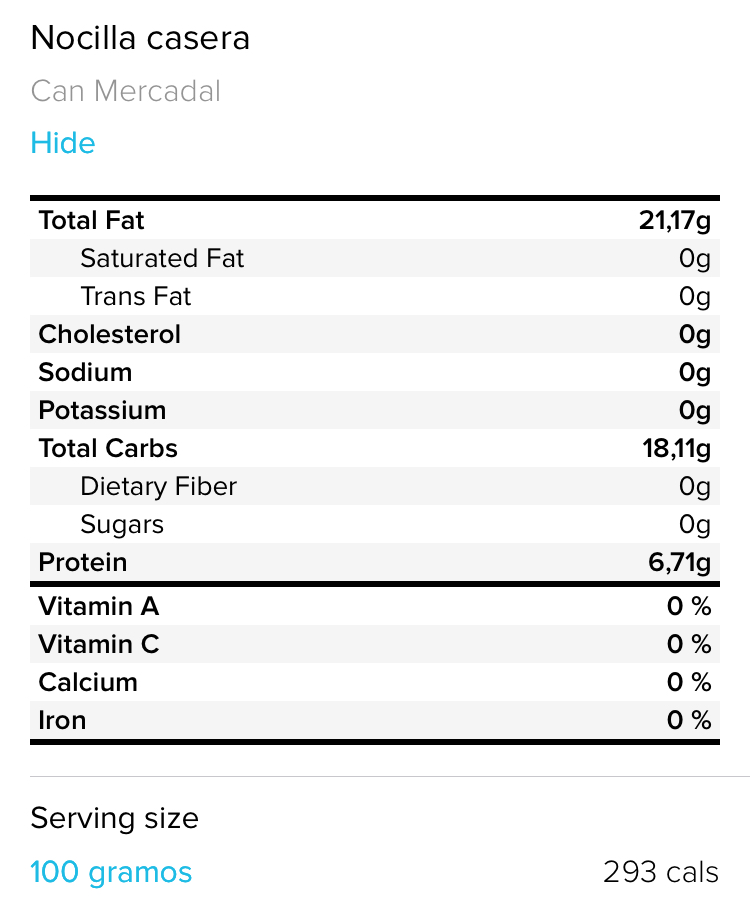Click the Nocilla casera food title

pyautogui.click(x=140, y=38)
